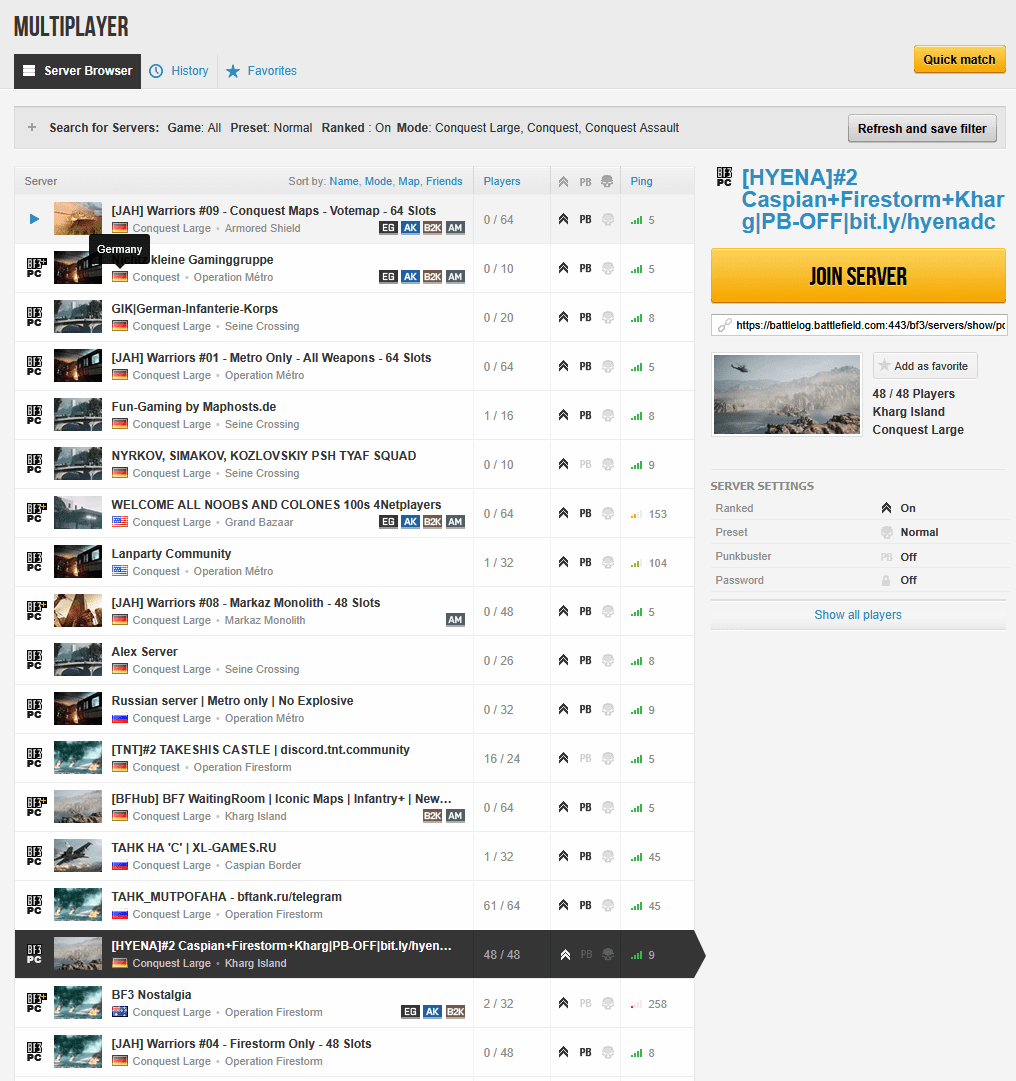The width and height of the screenshot is (1016, 1081).
Task: Click the PB icon on NYRKOV, SIMAKOV row
Action: (585, 464)
